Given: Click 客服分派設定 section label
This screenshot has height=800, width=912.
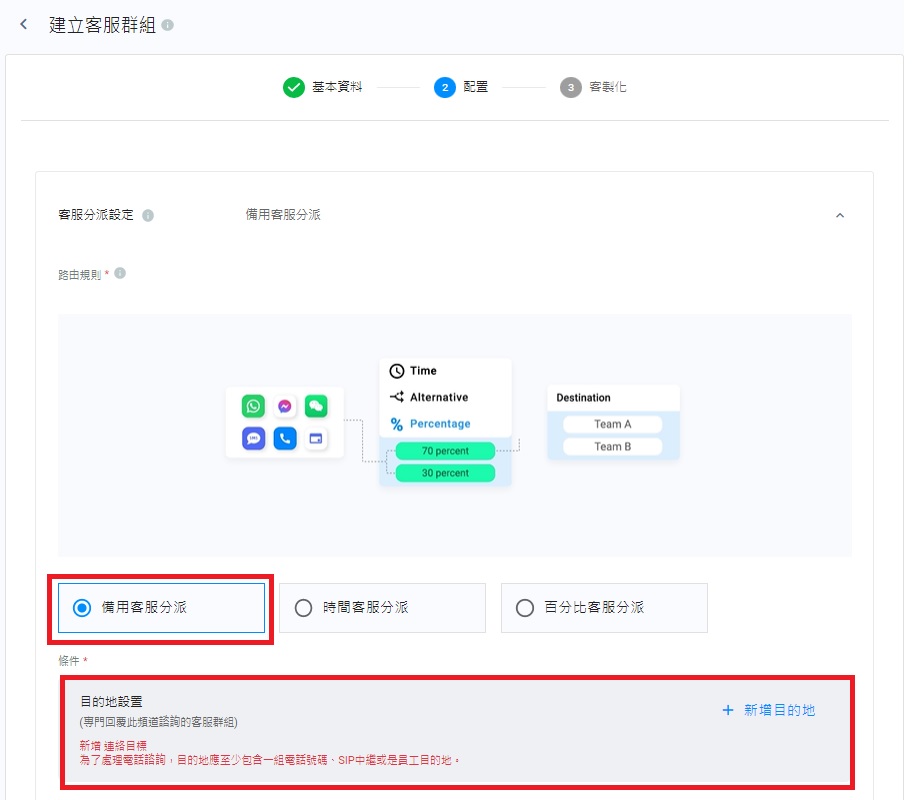Looking at the screenshot, I should pos(96,215).
